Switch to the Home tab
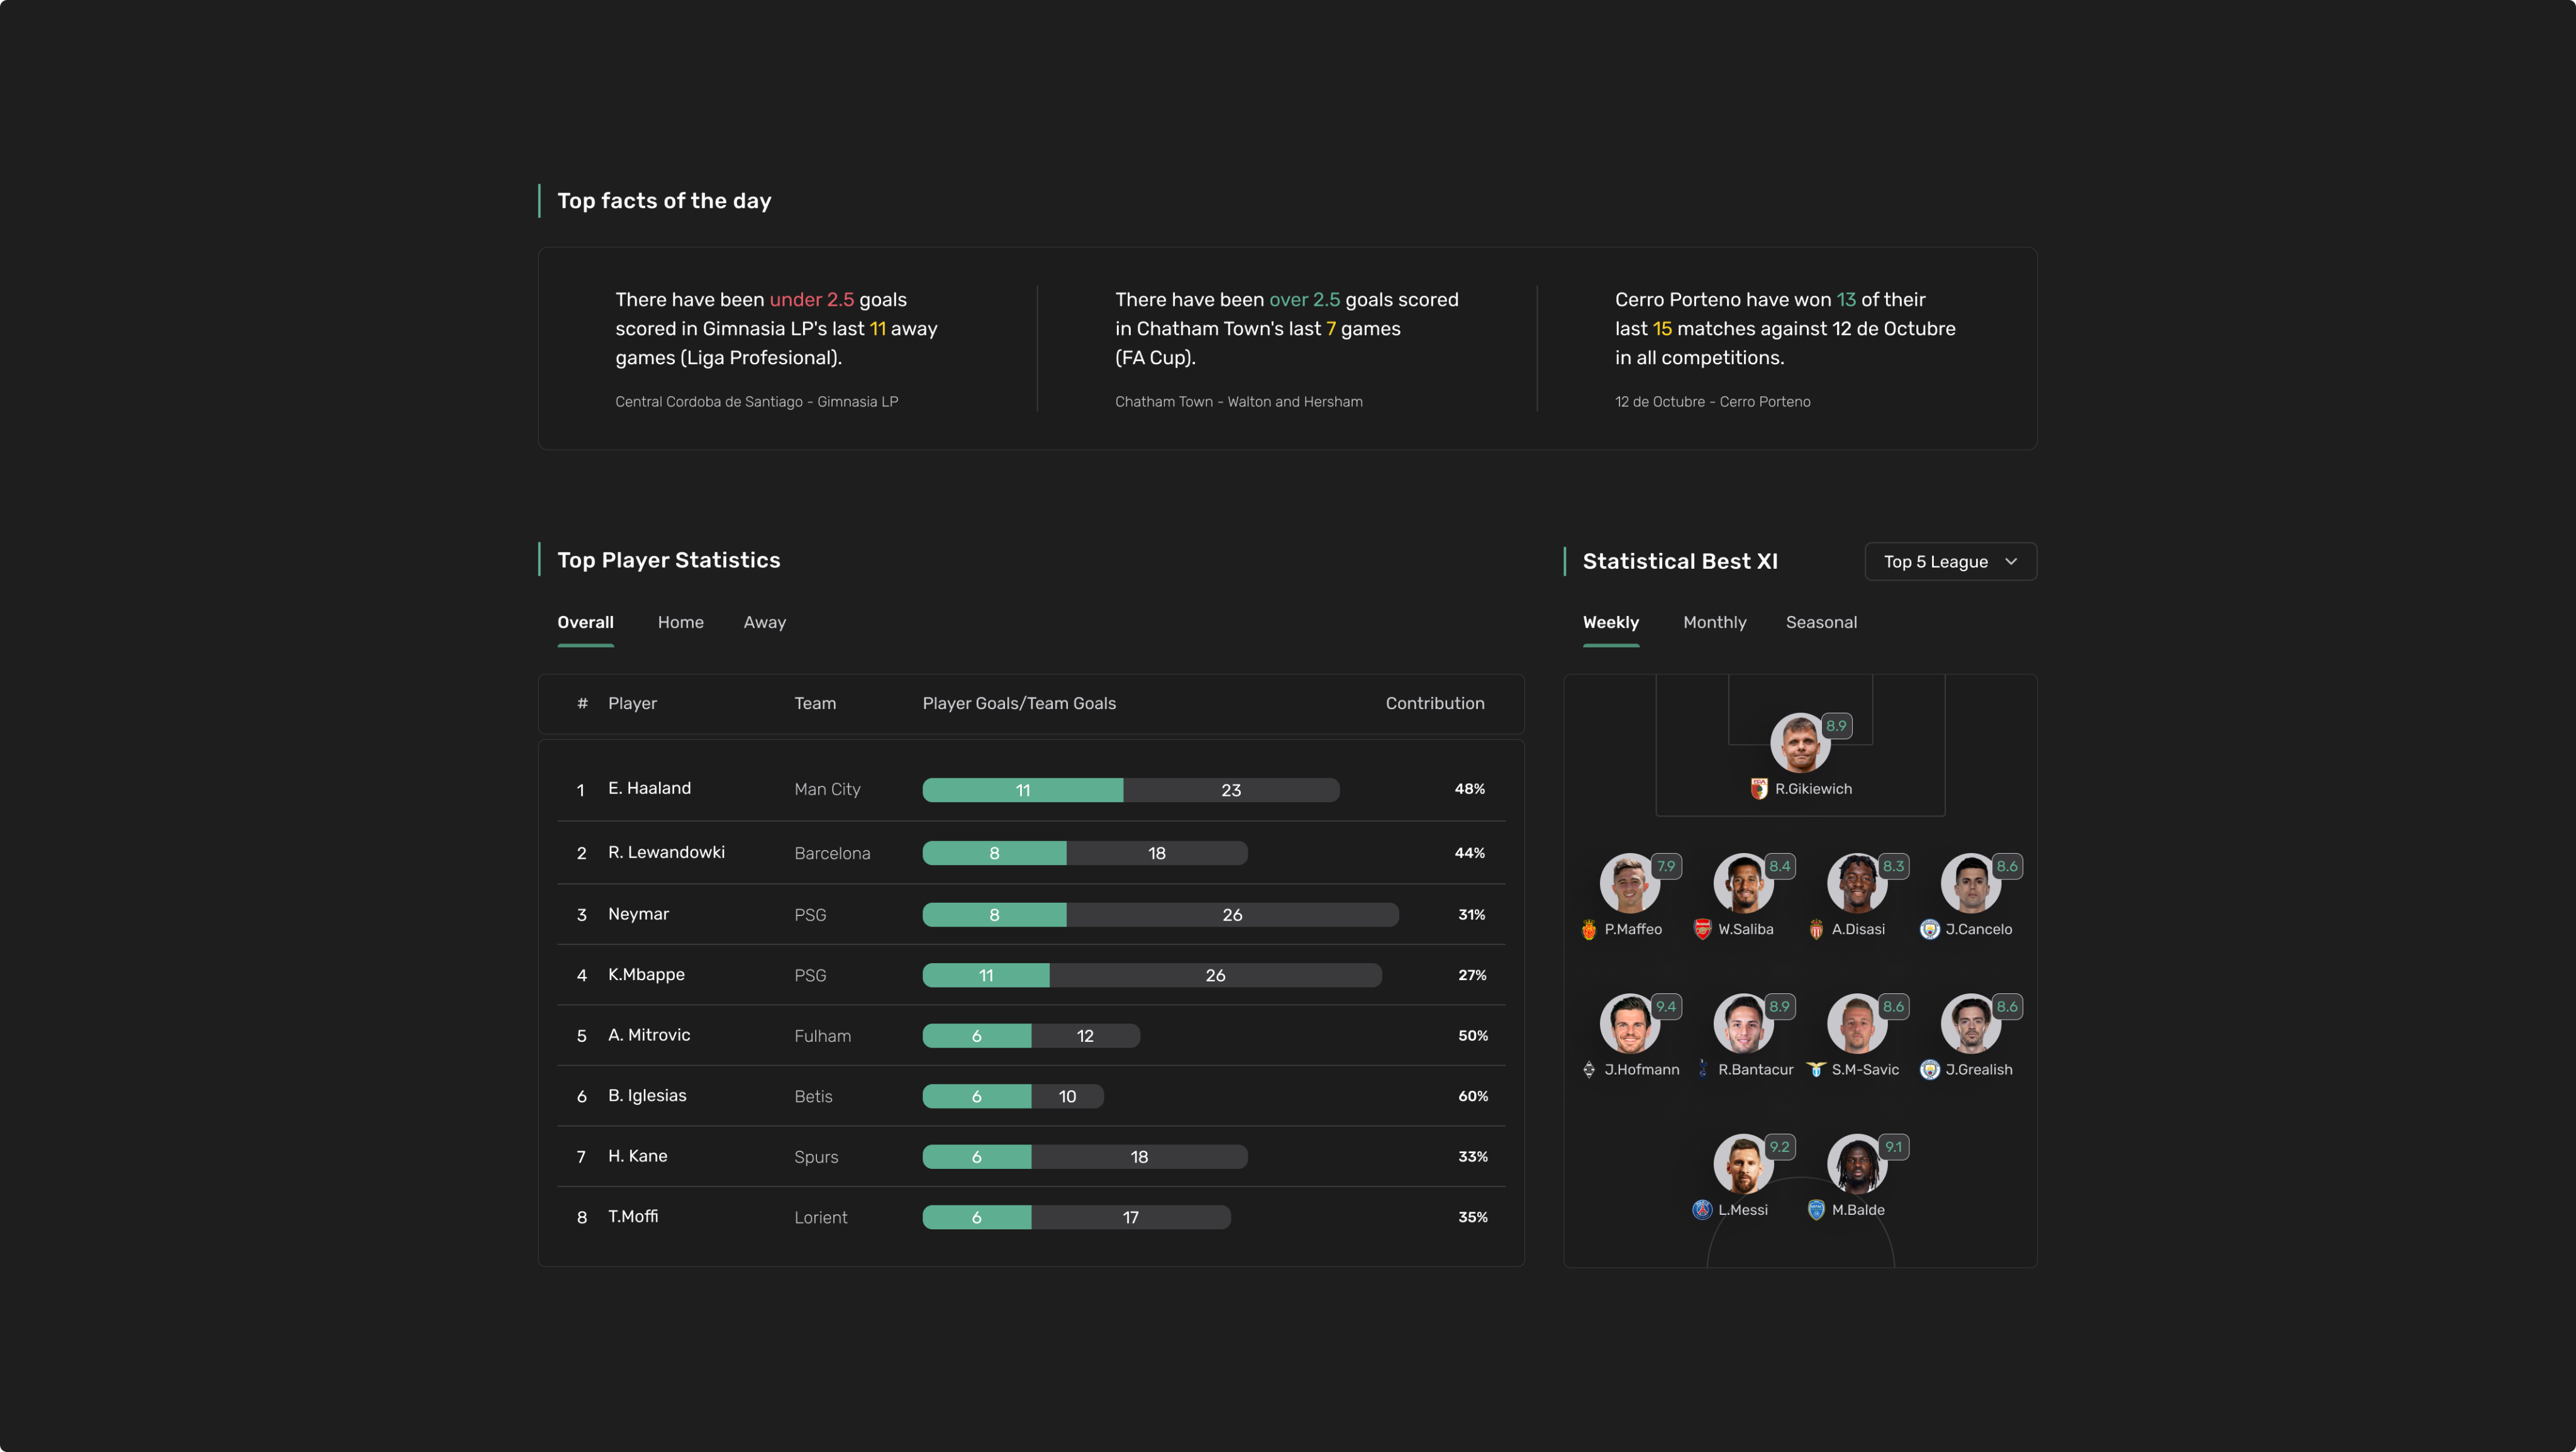Screen dimensions: 2576x1452 (x=680, y=622)
